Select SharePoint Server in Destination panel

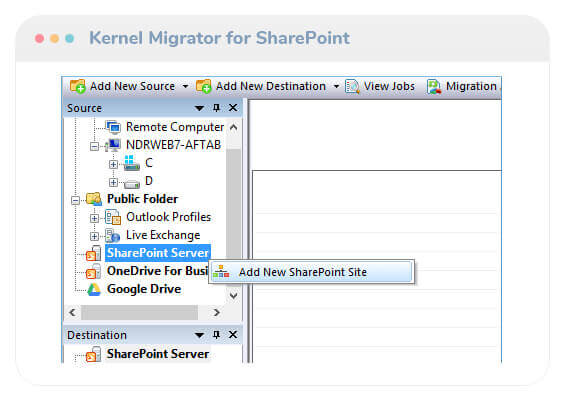(158, 354)
